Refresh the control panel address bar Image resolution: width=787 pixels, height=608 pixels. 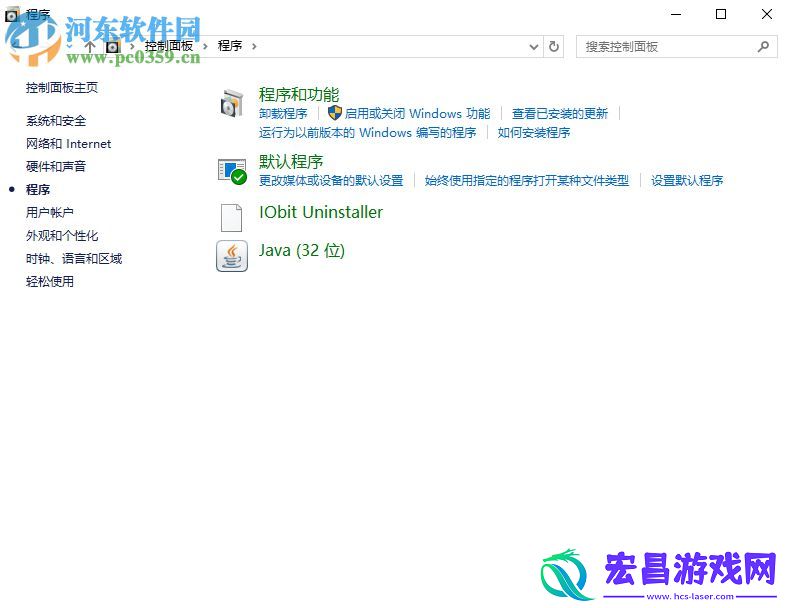tap(554, 47)
